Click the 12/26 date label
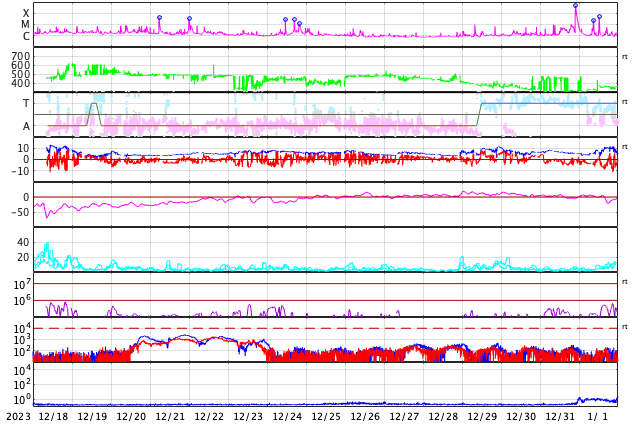Screen dimensions: 634x424 365,416
